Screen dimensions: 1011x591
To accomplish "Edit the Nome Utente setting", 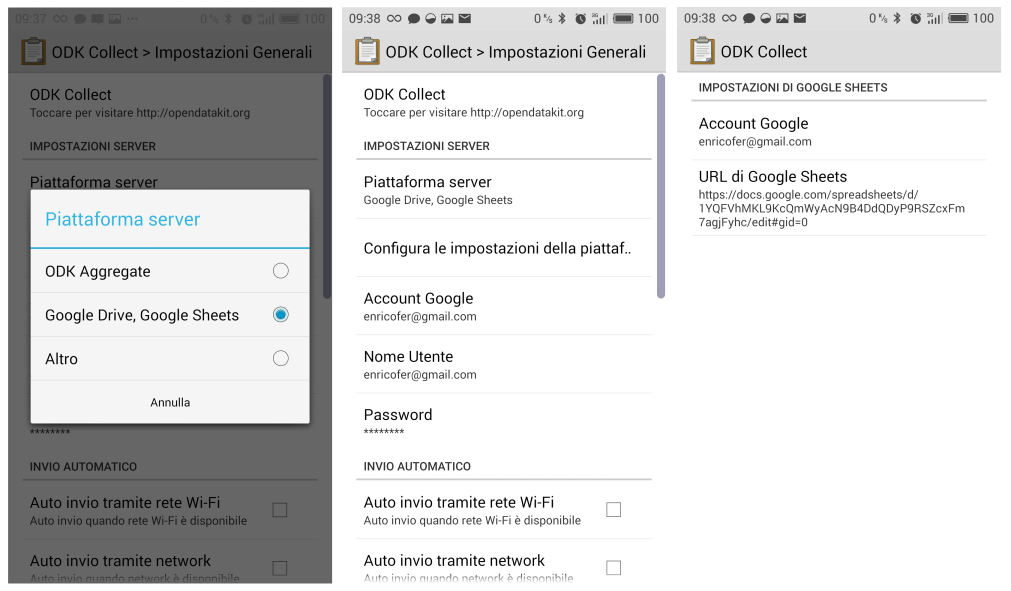I will click(x=504, y=364).
